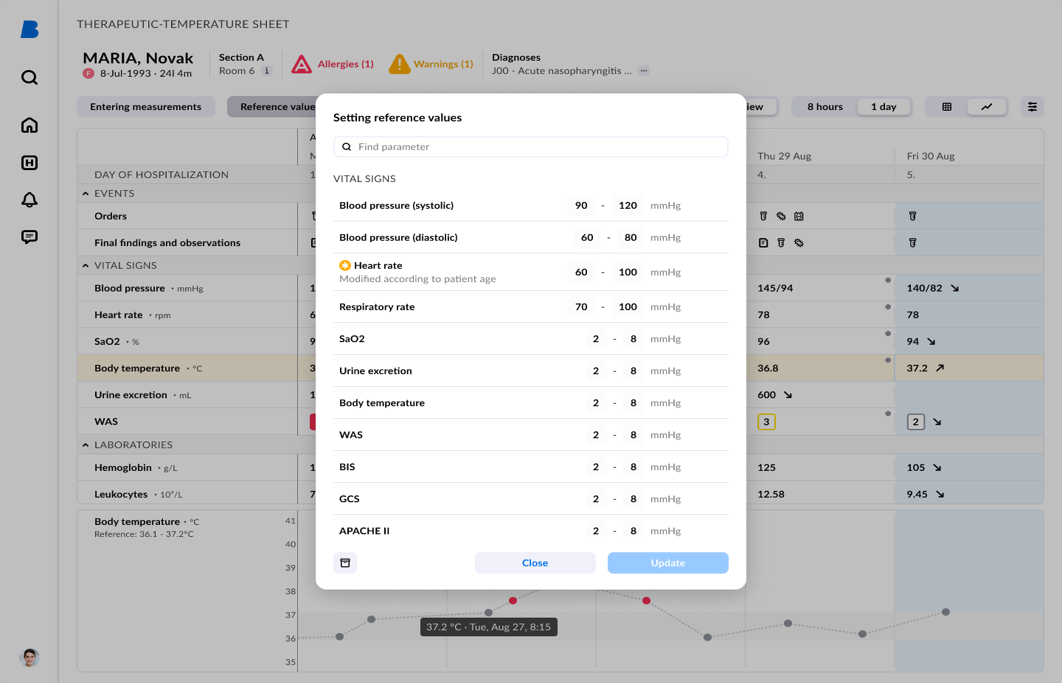Open display settings via the sliders icon
The image size is (1062, 683).
(1032, 106)
